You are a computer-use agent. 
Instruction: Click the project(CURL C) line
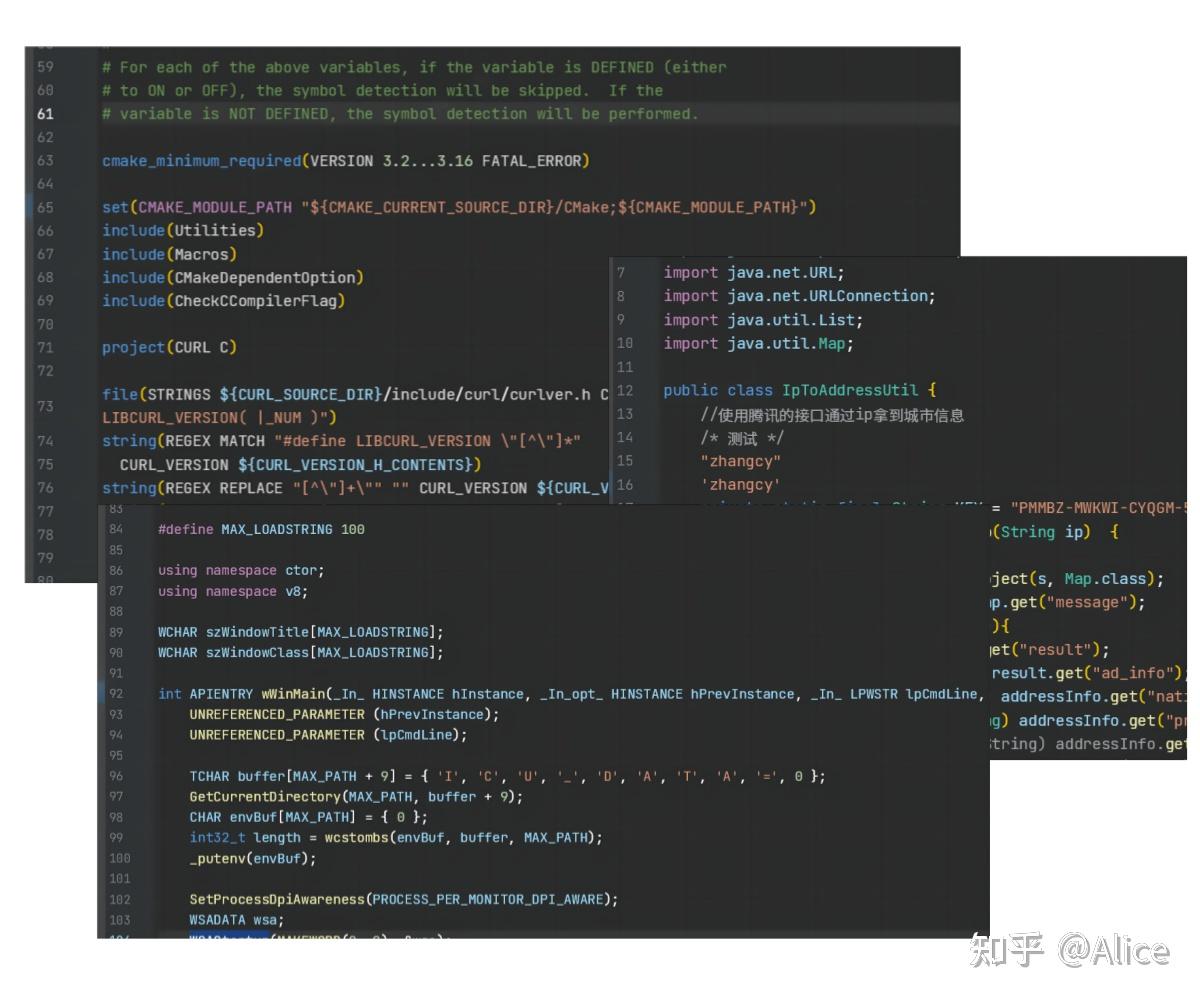(x=170, y=348)
